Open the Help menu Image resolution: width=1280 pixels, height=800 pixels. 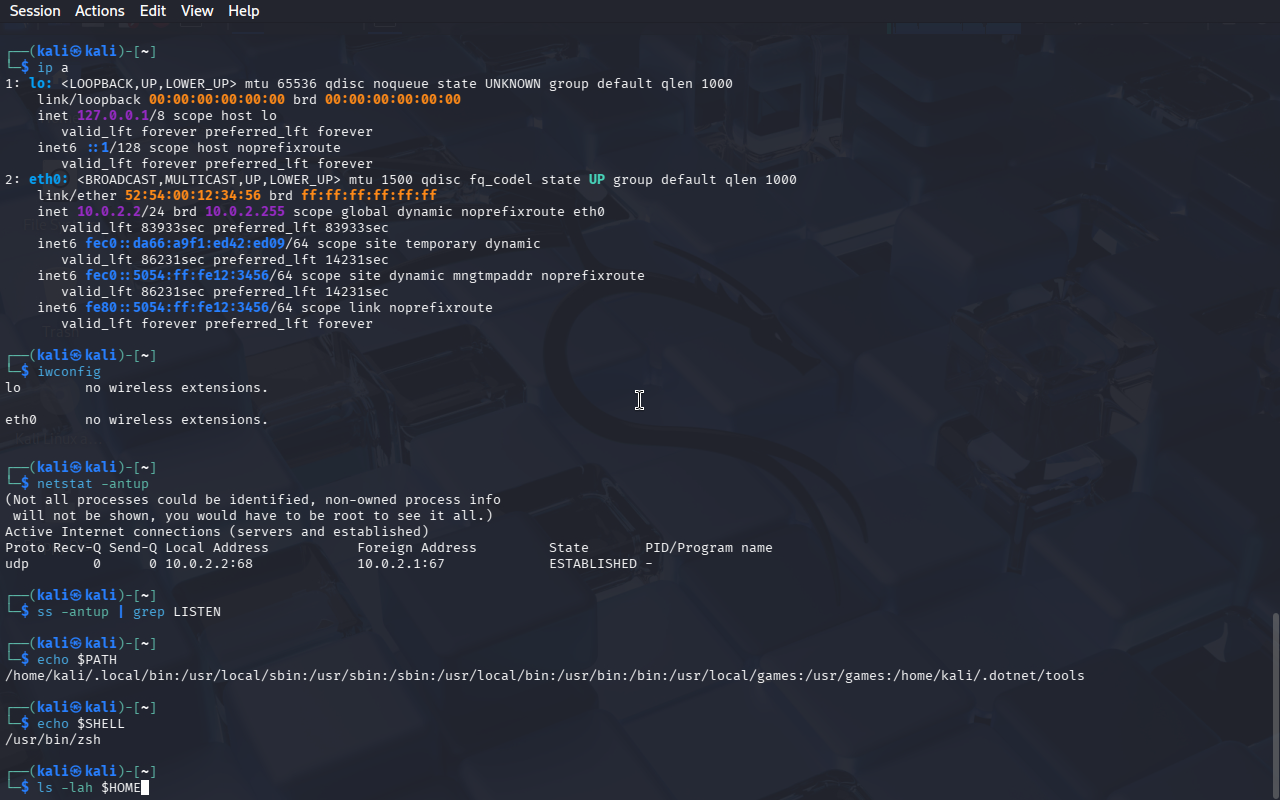click(244, 11)
